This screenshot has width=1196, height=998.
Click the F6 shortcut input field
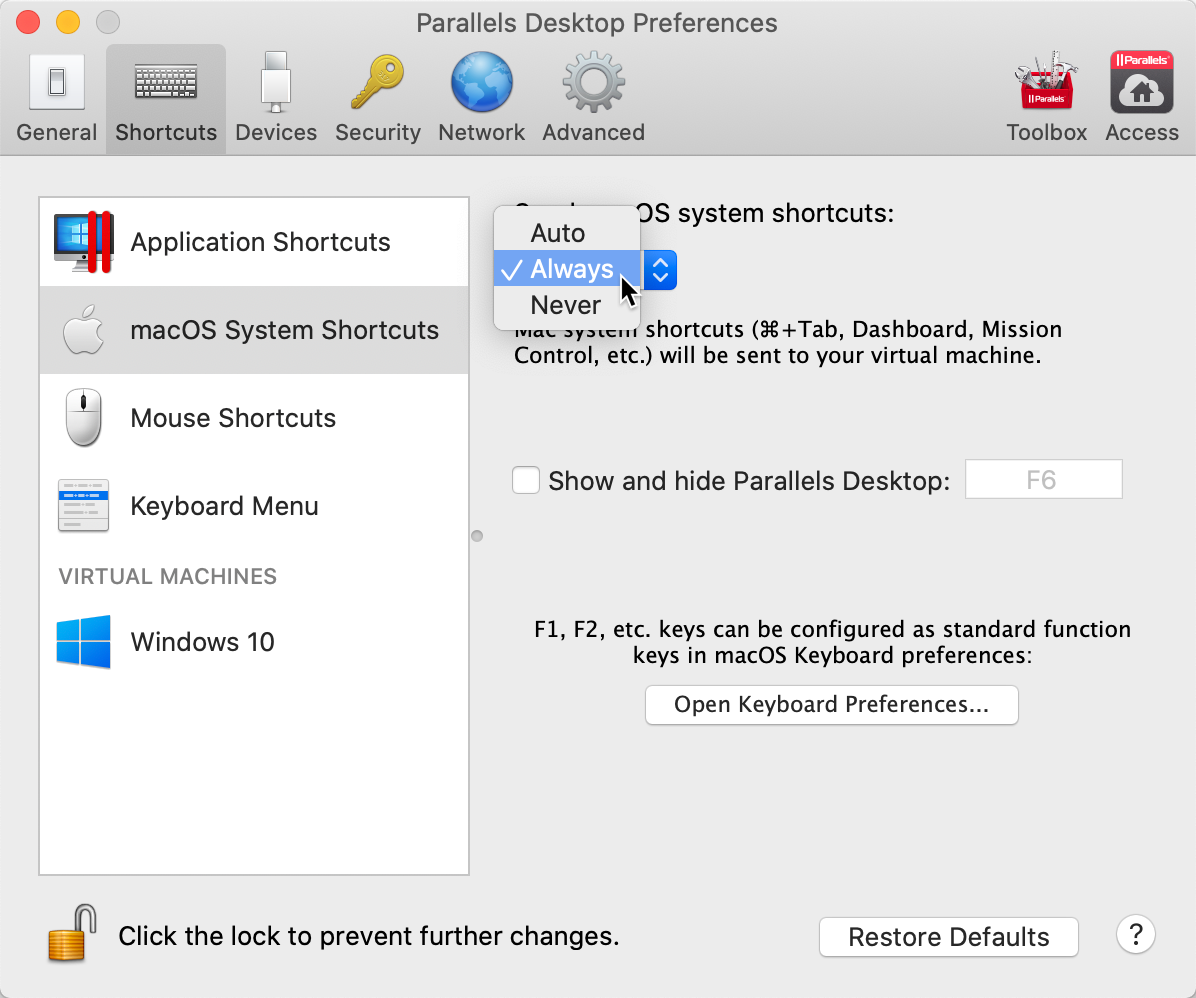click(1043, 479)
